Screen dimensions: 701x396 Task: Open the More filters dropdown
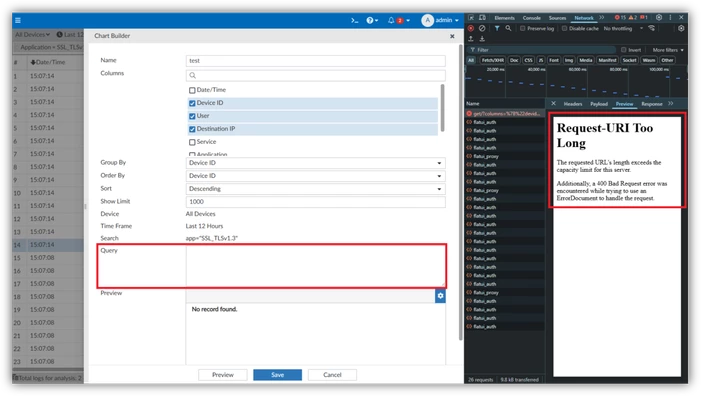coord(668,50)
